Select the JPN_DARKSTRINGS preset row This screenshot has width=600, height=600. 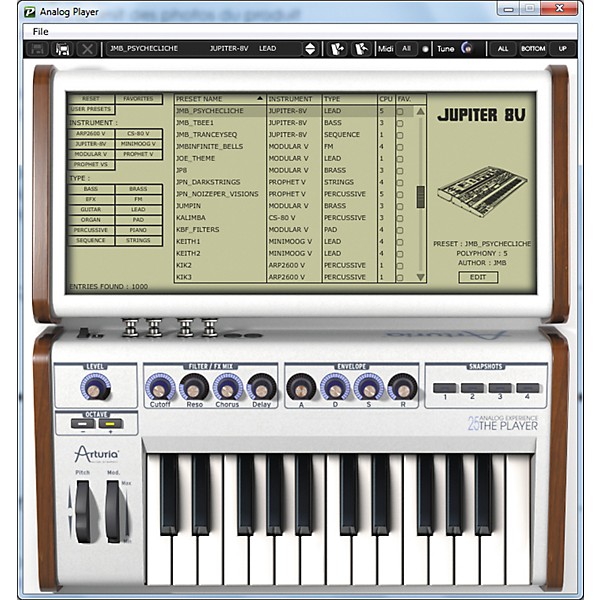294,183
